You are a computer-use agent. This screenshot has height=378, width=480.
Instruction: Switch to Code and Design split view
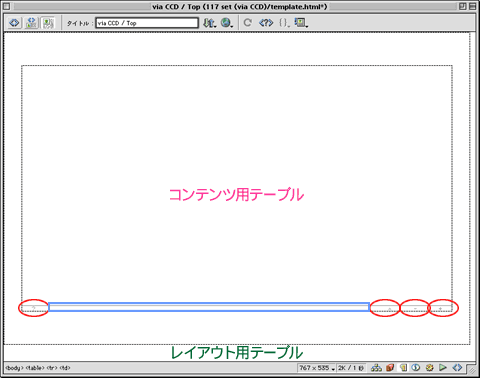[31, 23]
